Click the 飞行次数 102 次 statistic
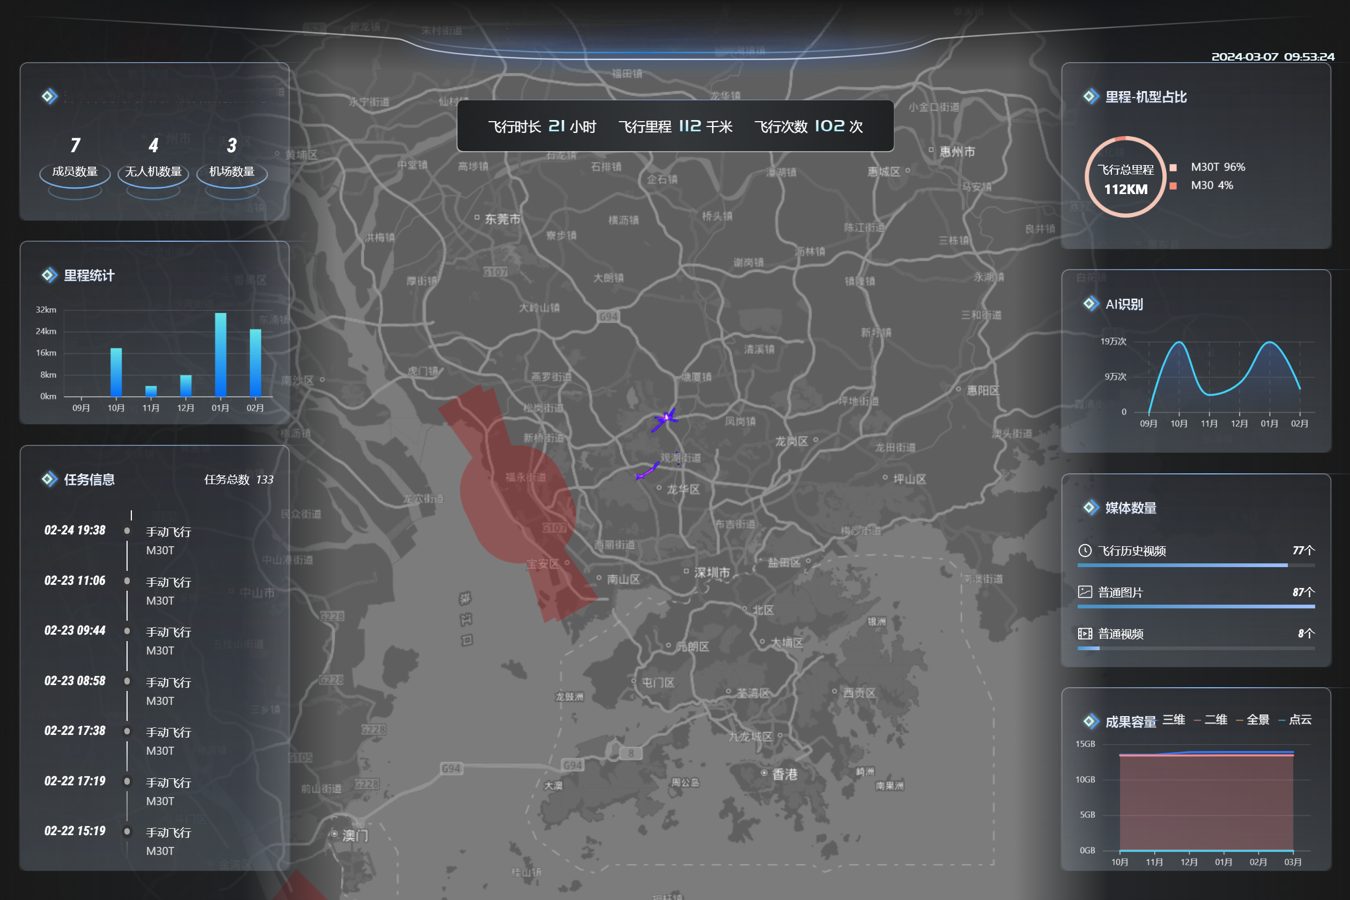The width and height of the screenshot is (1350, 900). pos(809,126)
